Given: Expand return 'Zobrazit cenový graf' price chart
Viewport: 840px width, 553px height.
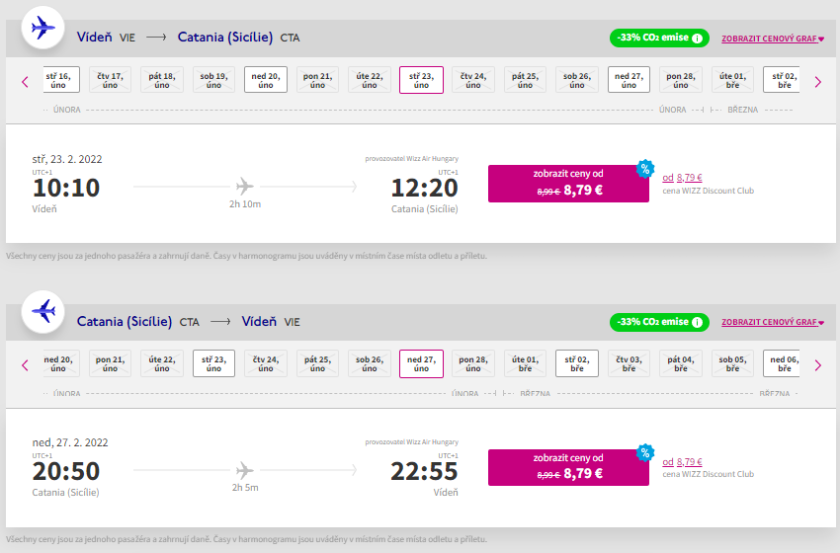Looking at the screenshot, I should (771, 323).
